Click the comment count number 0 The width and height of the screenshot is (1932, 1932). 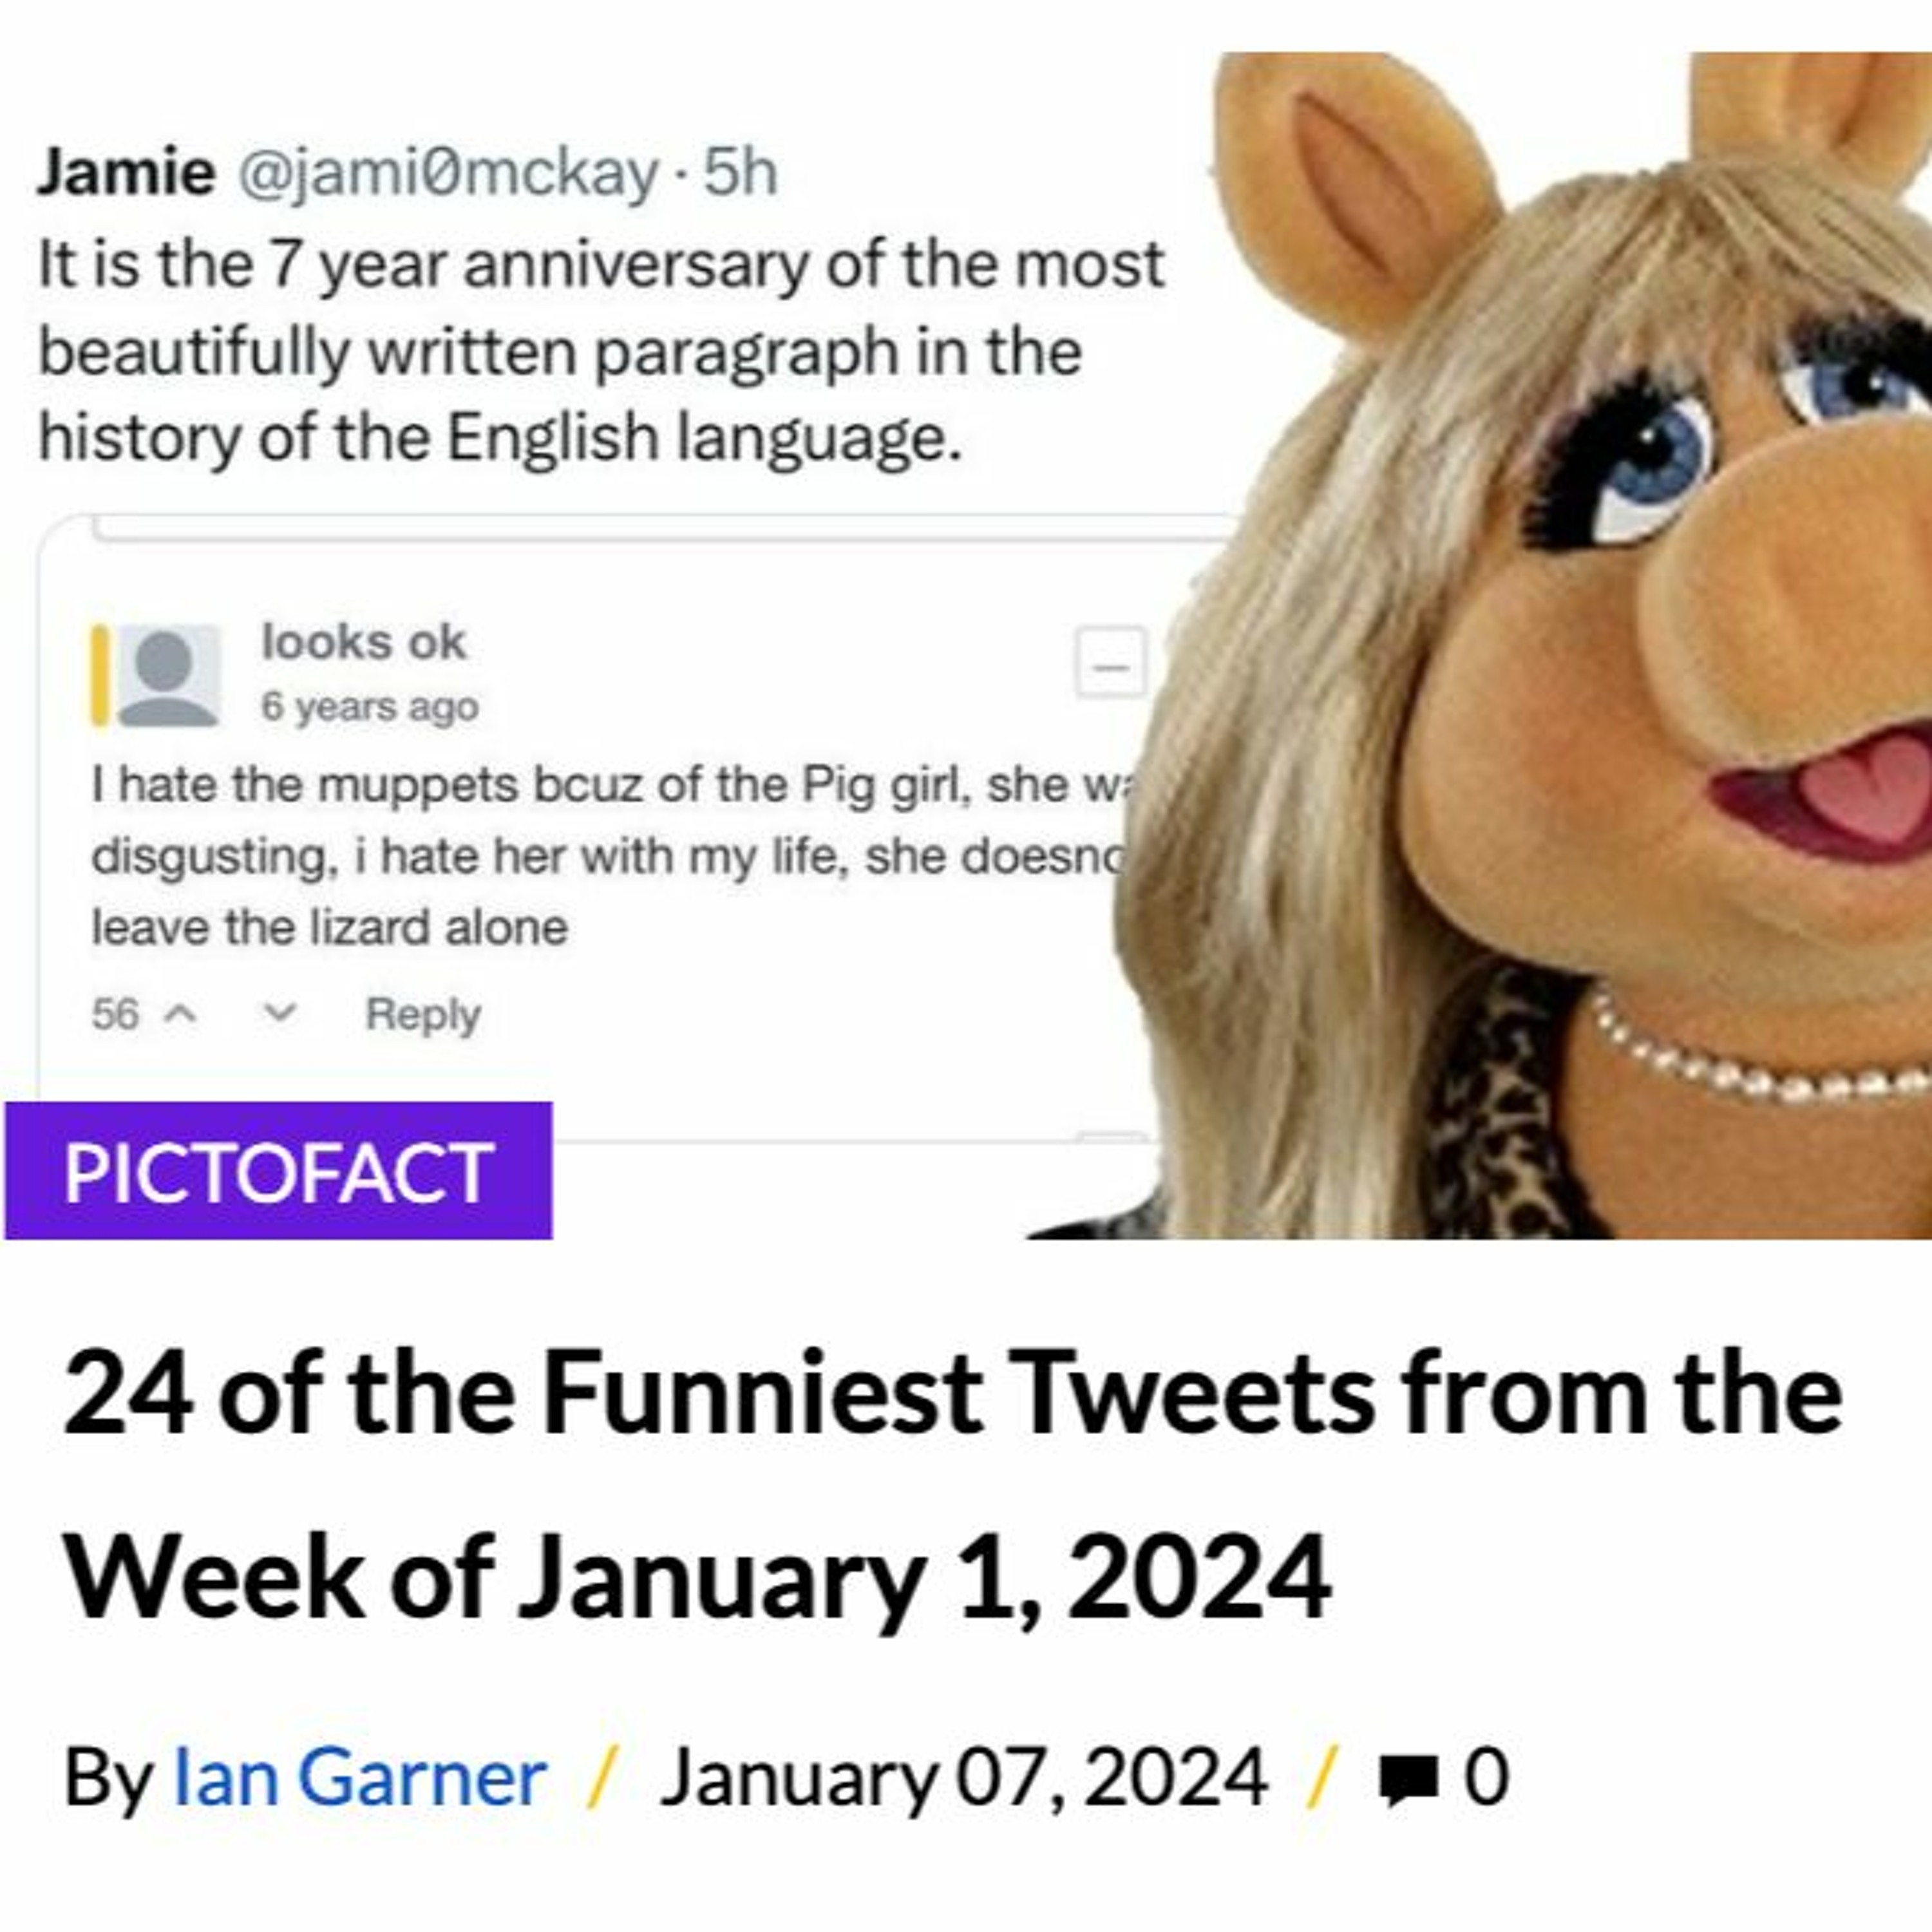(x=1486, y=1778)
